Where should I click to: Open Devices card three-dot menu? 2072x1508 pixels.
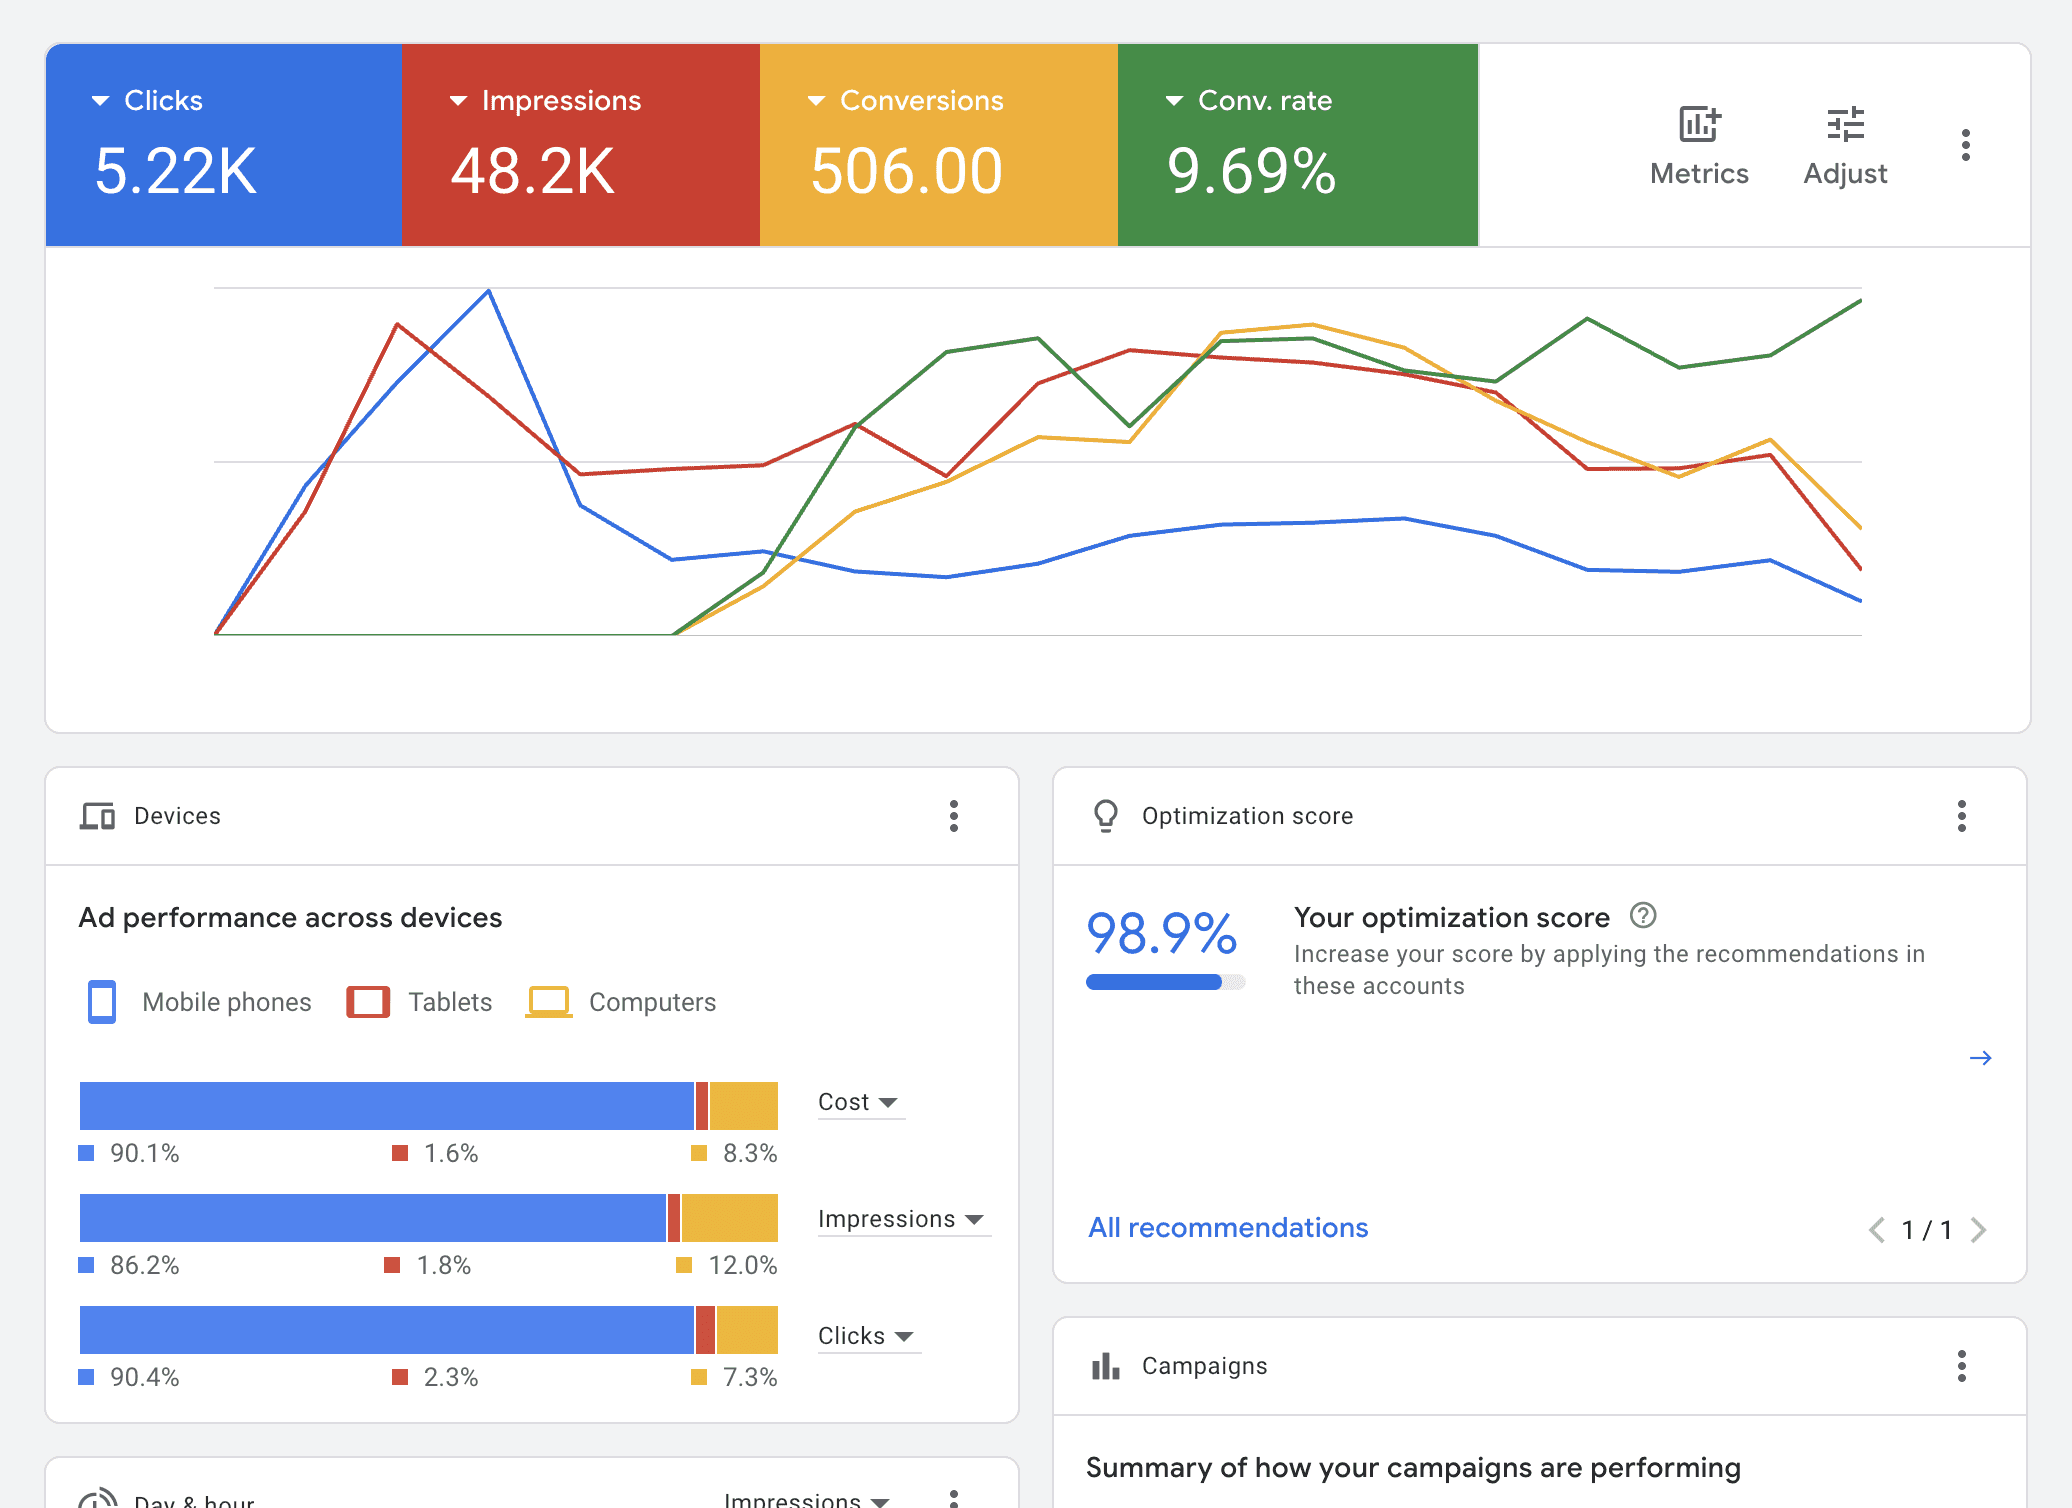point(953,816)
